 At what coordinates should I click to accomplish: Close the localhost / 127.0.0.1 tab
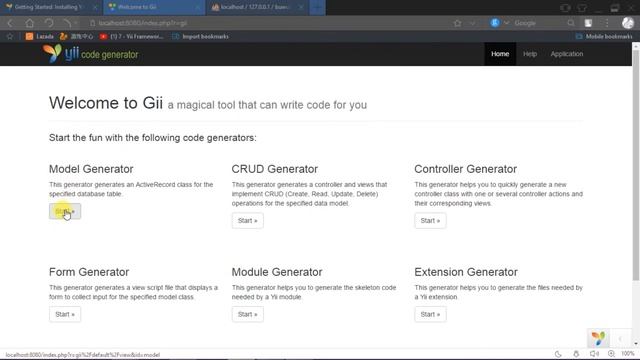[x=301, y=7]
